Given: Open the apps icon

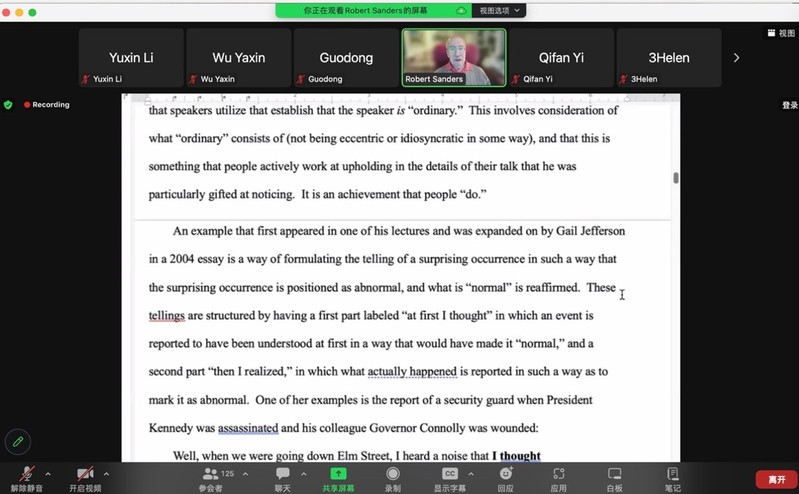Looking at the screenshot, I should tap(559, 474).
